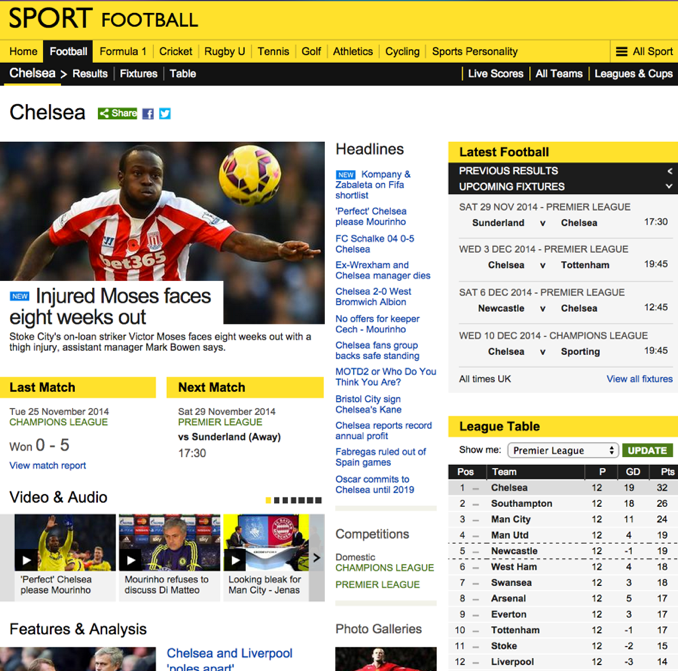Click the green UPDATE button
The width and height of the screenshot is (678, 671).
(x=647, y=450)
